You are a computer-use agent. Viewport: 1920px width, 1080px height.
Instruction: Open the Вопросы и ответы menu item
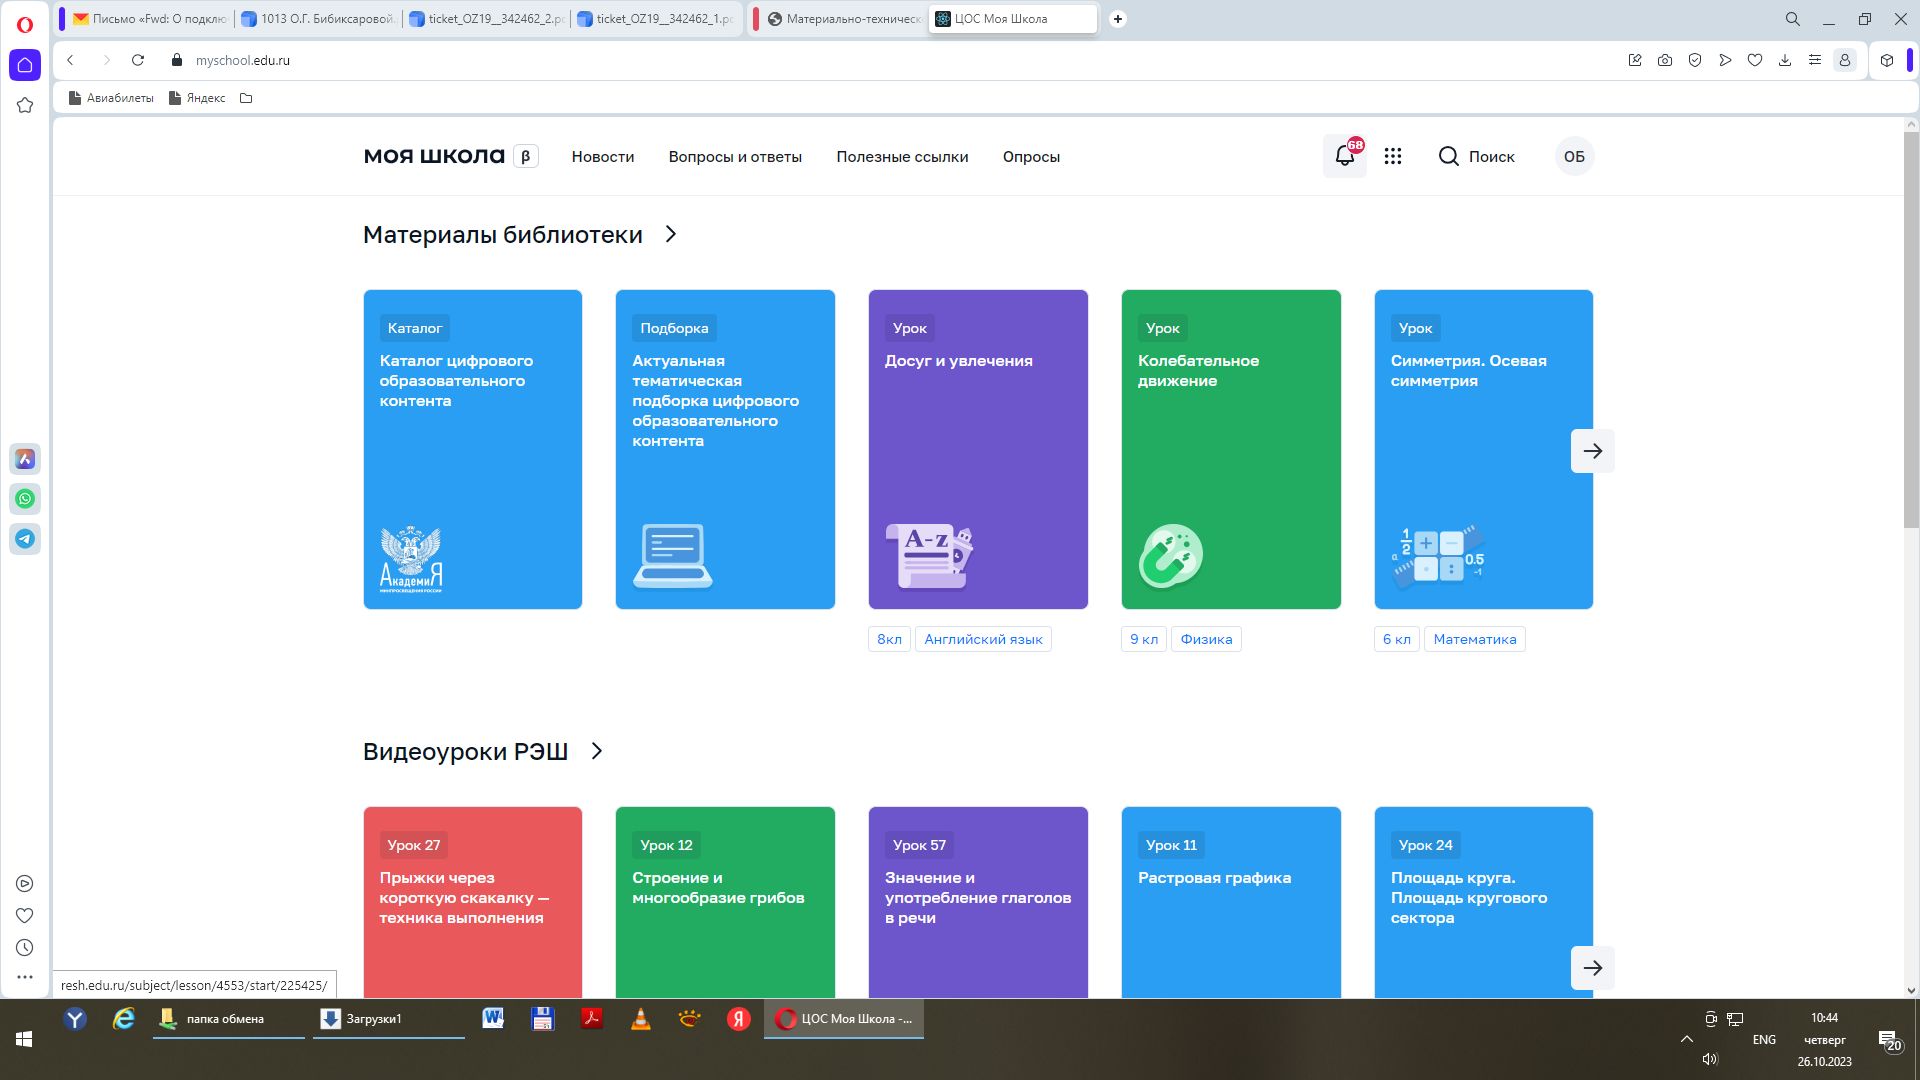(735, 157)
